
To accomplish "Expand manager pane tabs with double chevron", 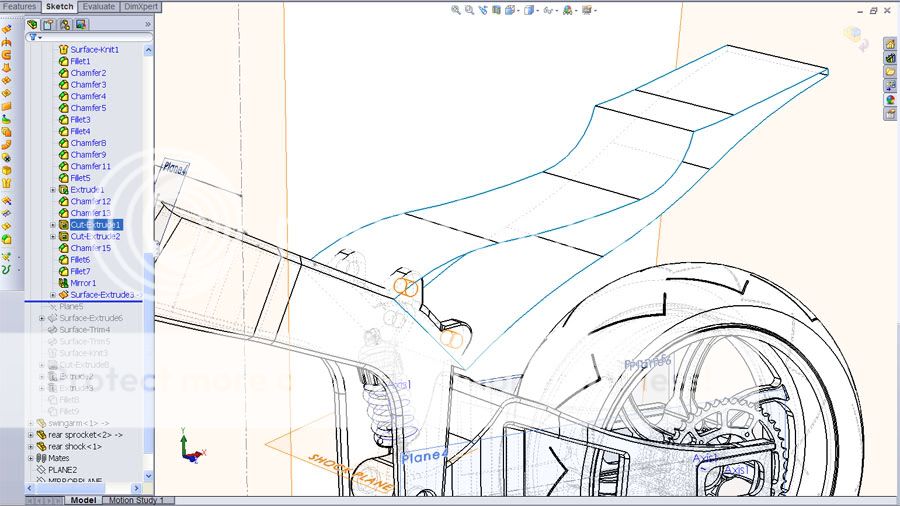I will tap(148, 24).
